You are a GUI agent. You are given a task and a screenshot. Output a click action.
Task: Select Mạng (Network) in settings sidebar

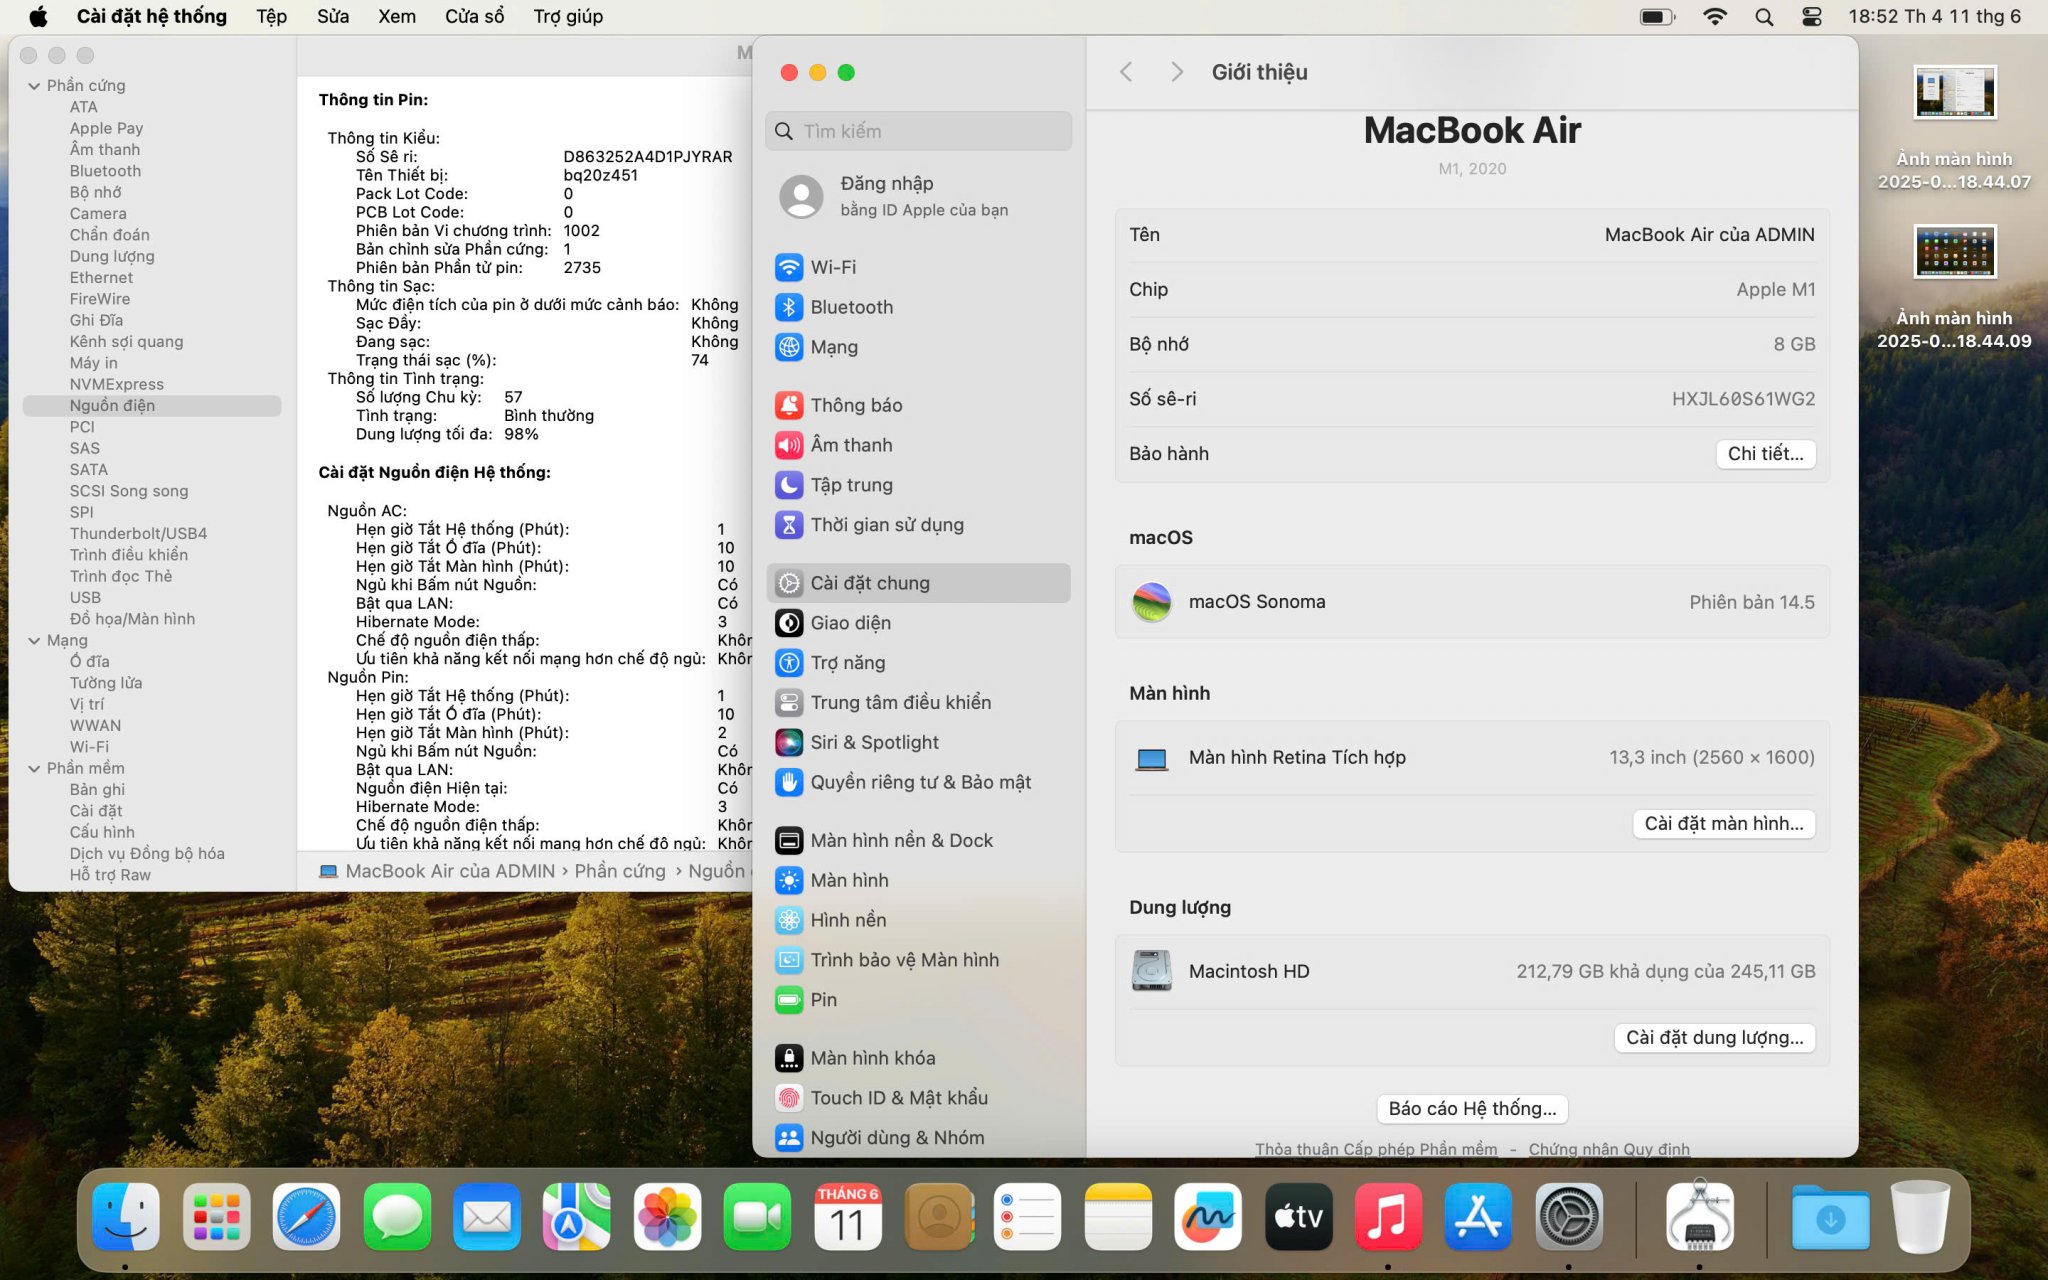coord(918,347)
